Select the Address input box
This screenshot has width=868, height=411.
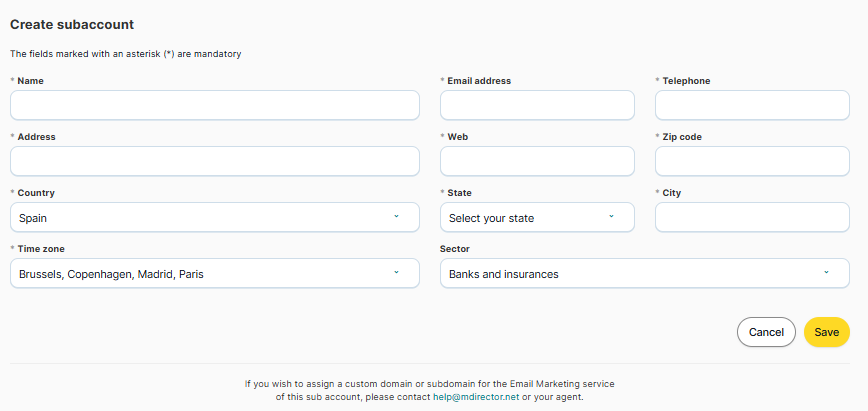pos(214,161)
